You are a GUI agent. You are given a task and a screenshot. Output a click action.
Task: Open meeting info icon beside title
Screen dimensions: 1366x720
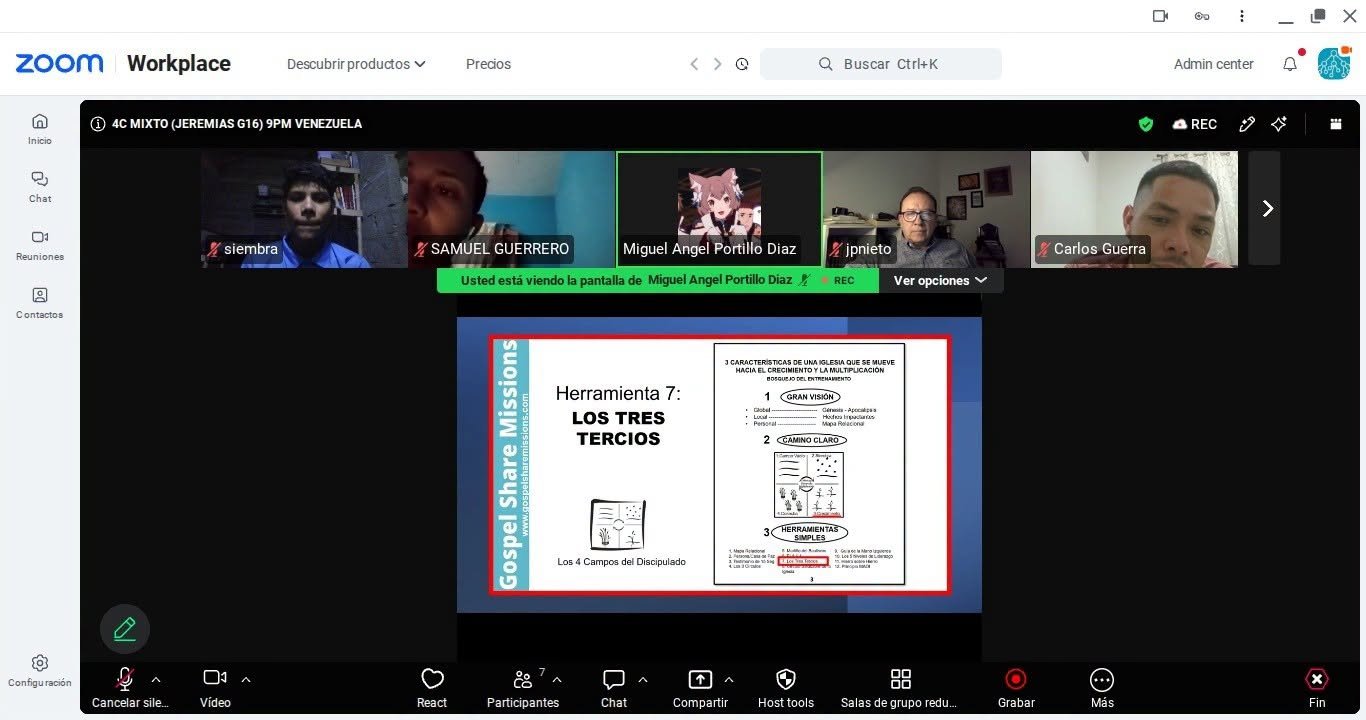pos(98,124)
